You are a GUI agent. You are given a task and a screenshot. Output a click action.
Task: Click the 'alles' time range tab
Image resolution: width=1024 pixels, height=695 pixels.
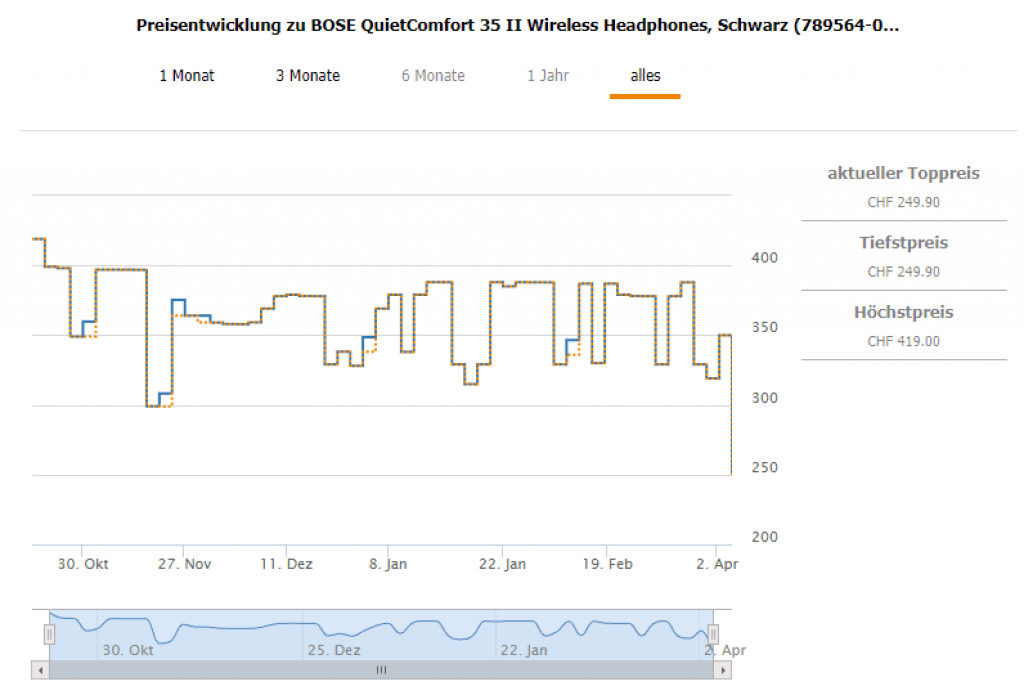645,76
